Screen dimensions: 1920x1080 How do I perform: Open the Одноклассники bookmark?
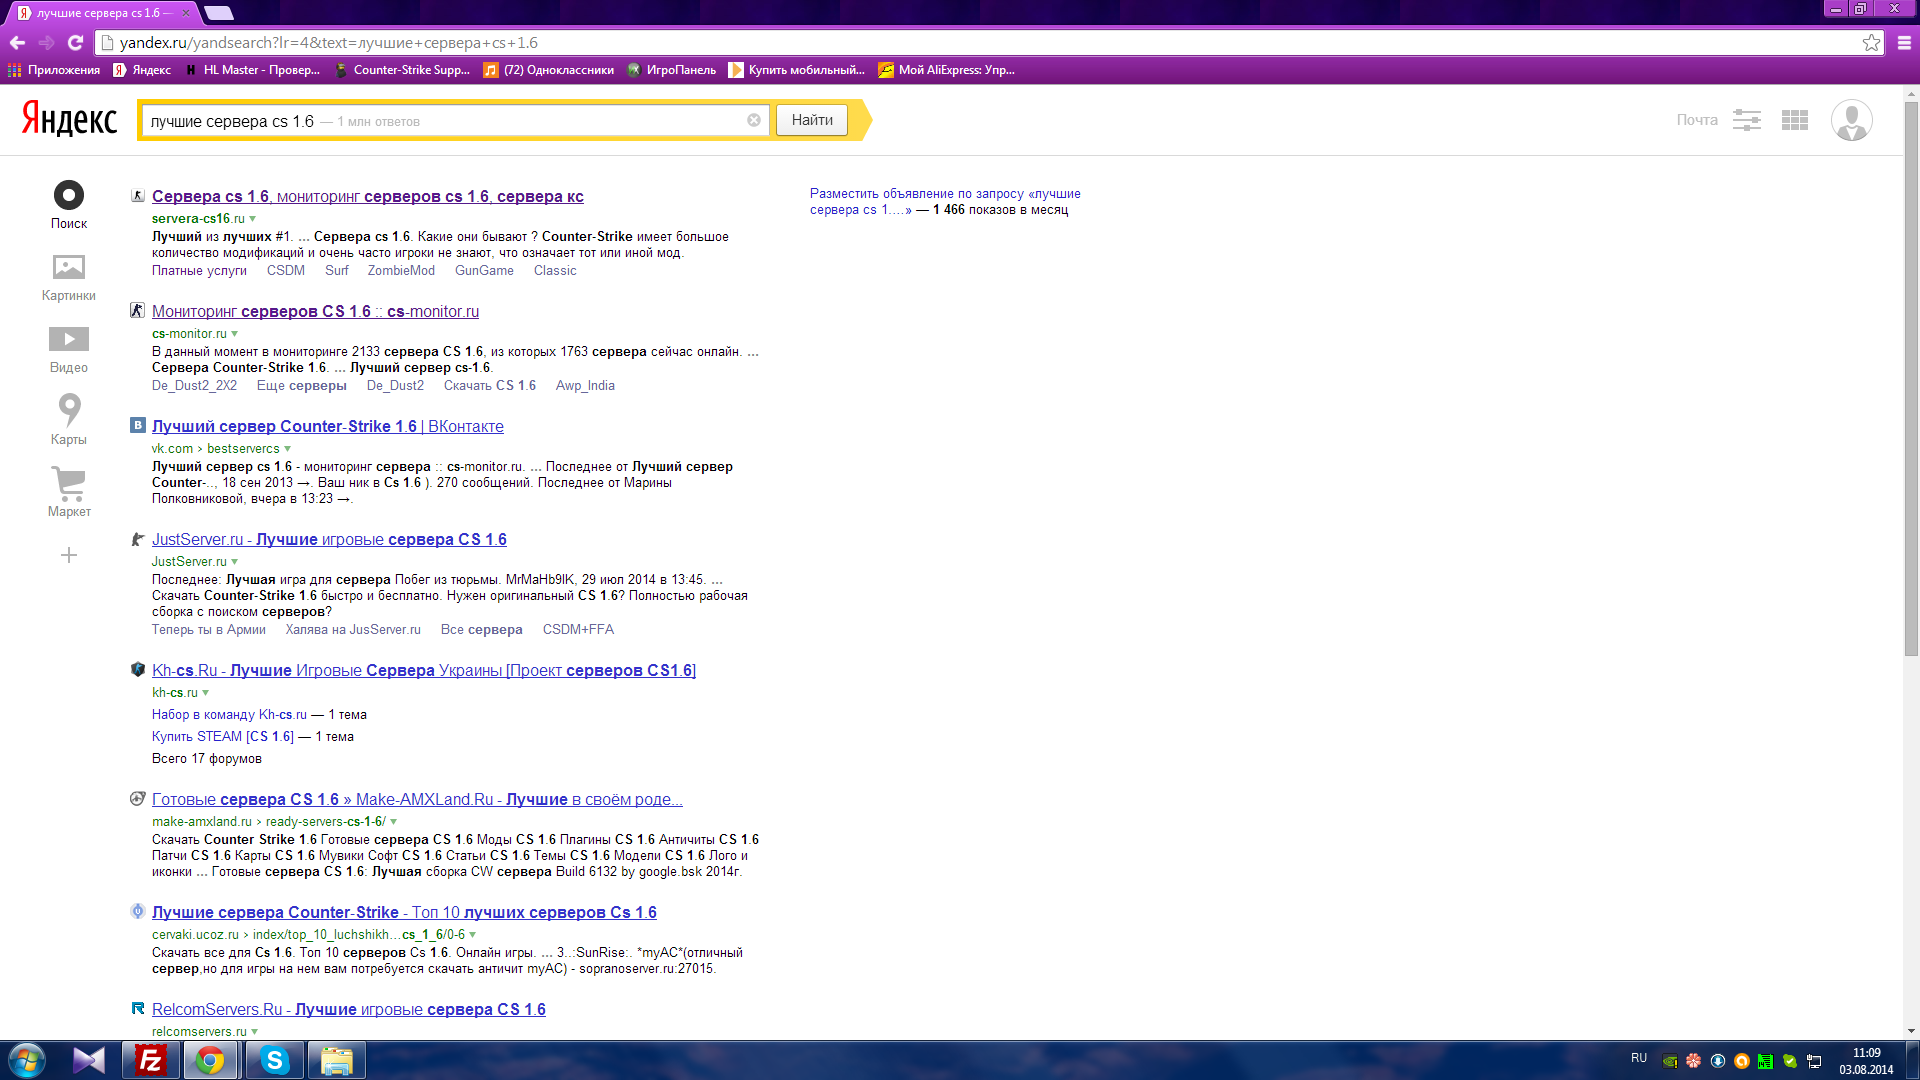coord(549,70)
